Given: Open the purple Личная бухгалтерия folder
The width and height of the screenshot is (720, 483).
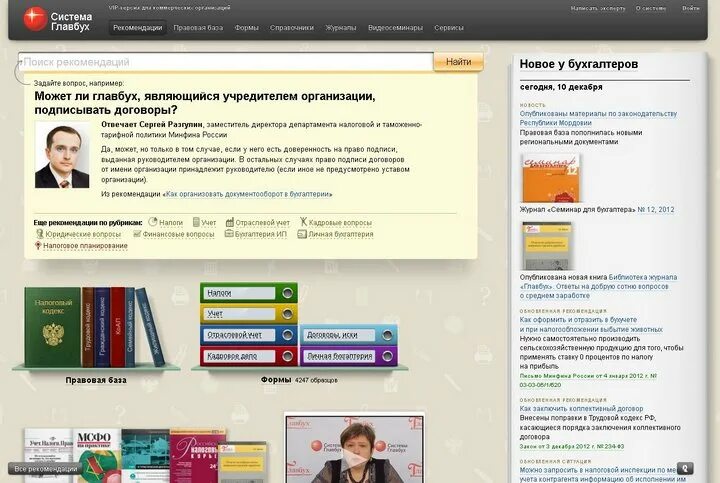Looking at the screenshot, I should coord(349,356).
